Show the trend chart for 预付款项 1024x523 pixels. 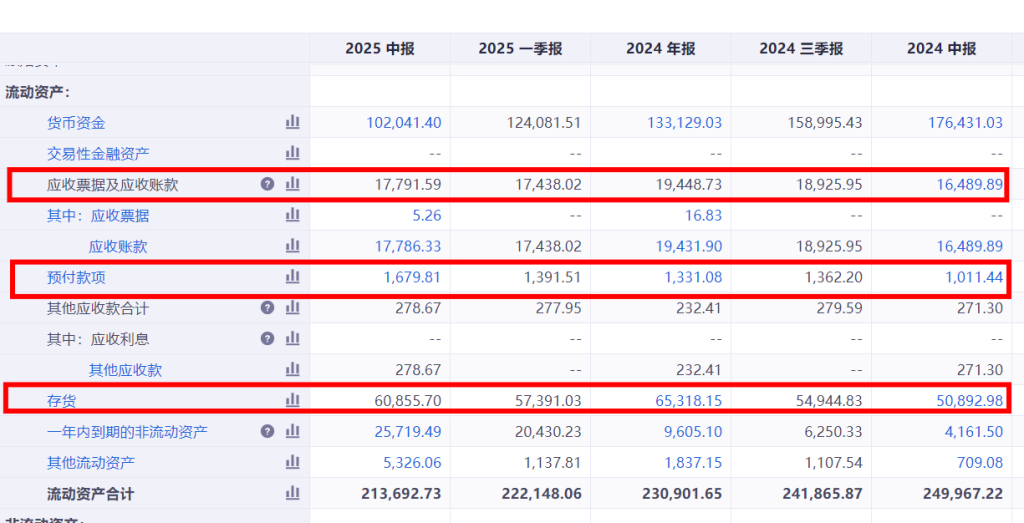tap(292, 277)
